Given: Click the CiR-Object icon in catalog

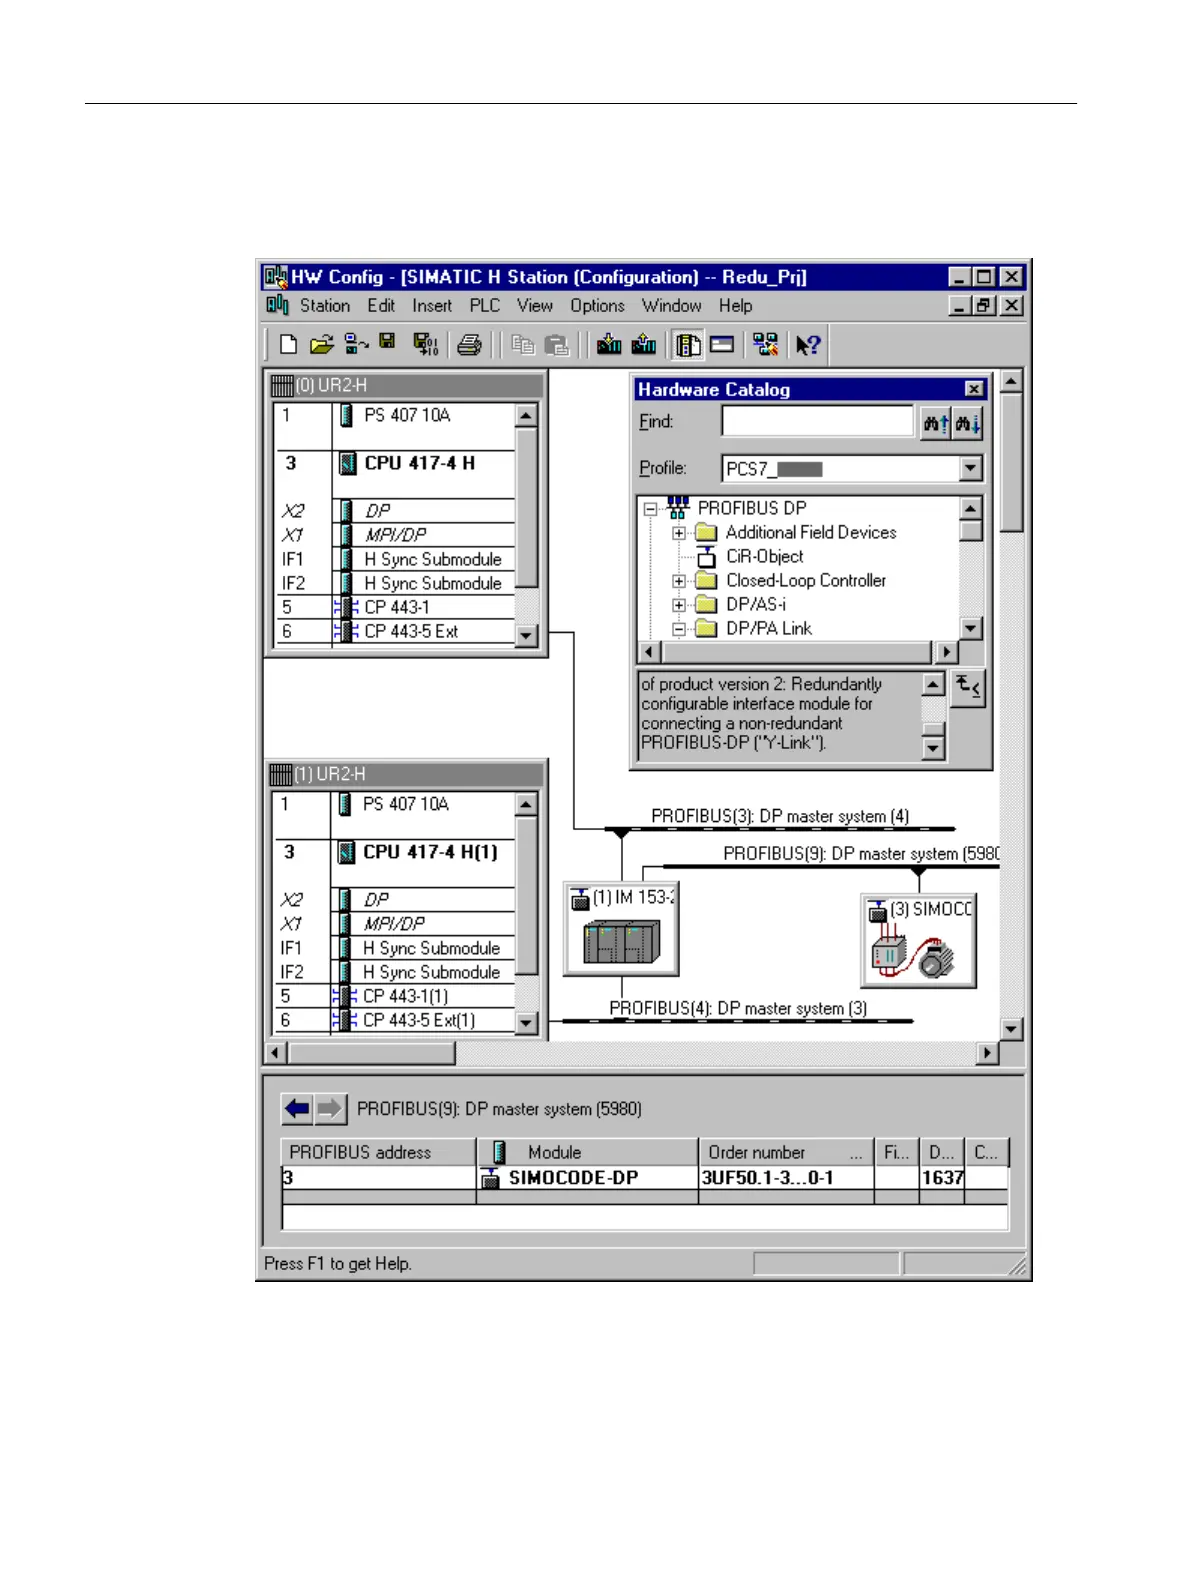Looking at the screenshot, I should 706,557.
